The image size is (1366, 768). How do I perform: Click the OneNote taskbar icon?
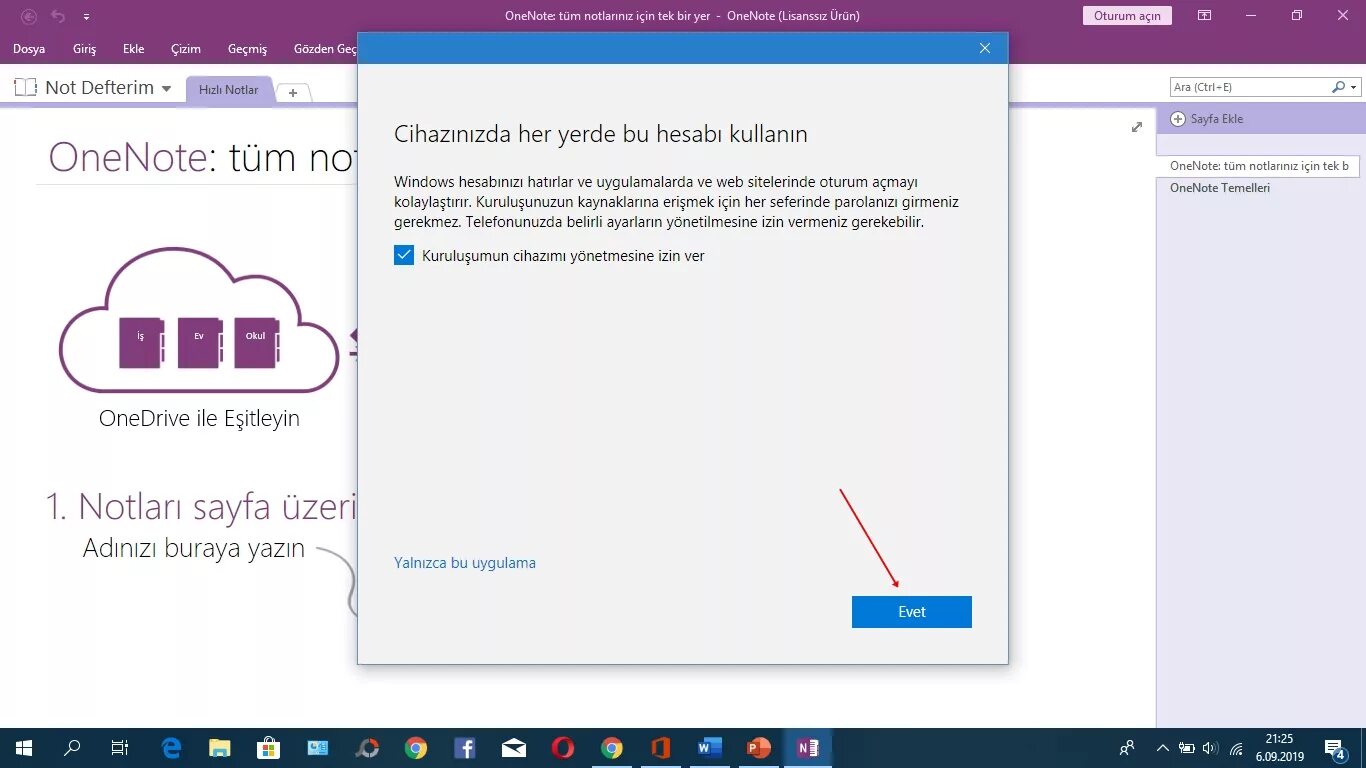(x=807, y=748)
